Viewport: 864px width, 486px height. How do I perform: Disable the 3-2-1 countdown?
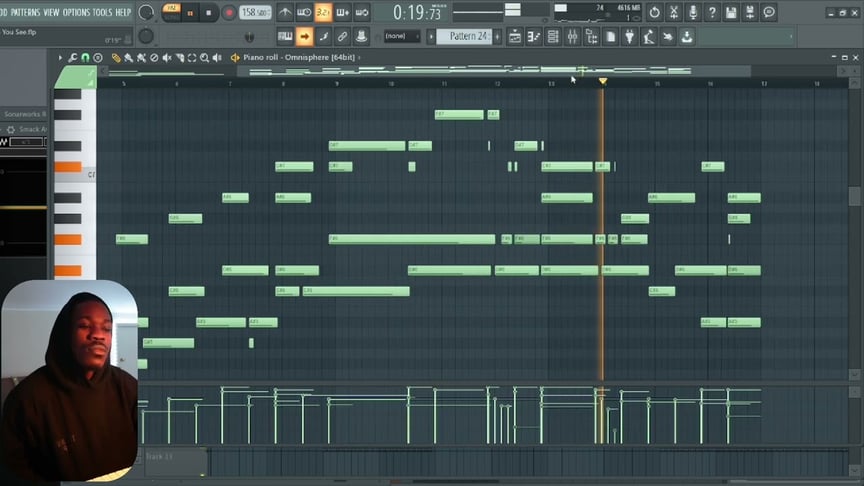323,12
